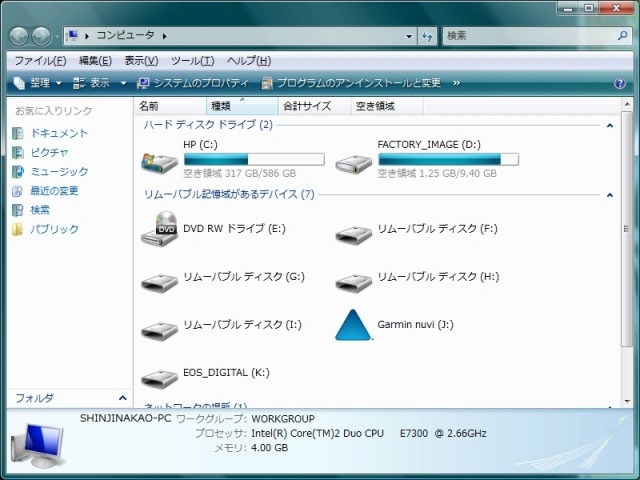Click the 最近の変更 sidebar icon
This screenshot has height=480, width=640.
18,191
